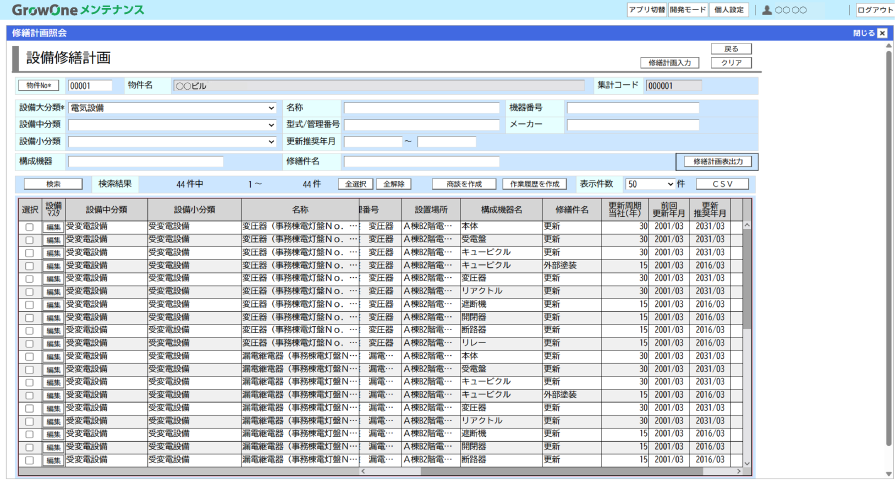Click 作業履歴を作成
The image size is (895, 485).
[534, 184]
